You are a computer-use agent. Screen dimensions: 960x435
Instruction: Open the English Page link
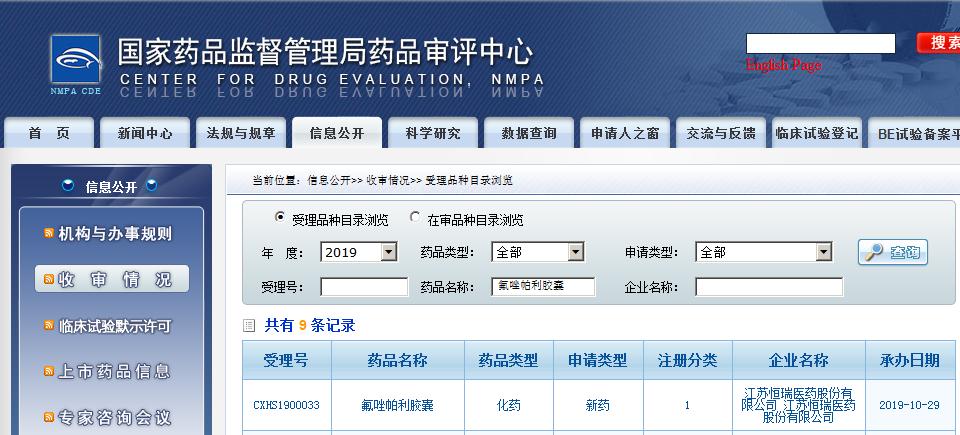coord(783,65)
